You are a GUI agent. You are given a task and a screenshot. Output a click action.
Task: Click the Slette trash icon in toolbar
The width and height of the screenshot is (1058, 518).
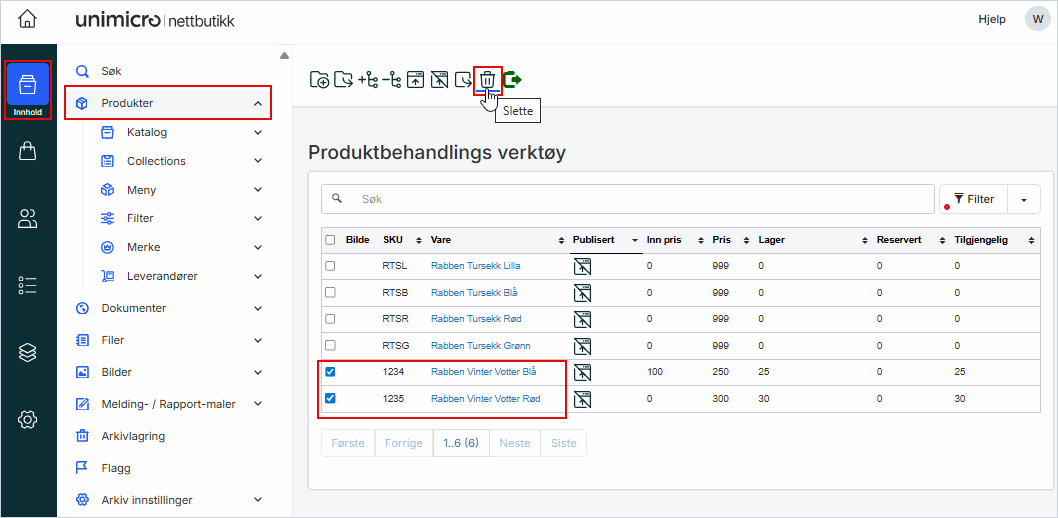(x=487, y=80)
